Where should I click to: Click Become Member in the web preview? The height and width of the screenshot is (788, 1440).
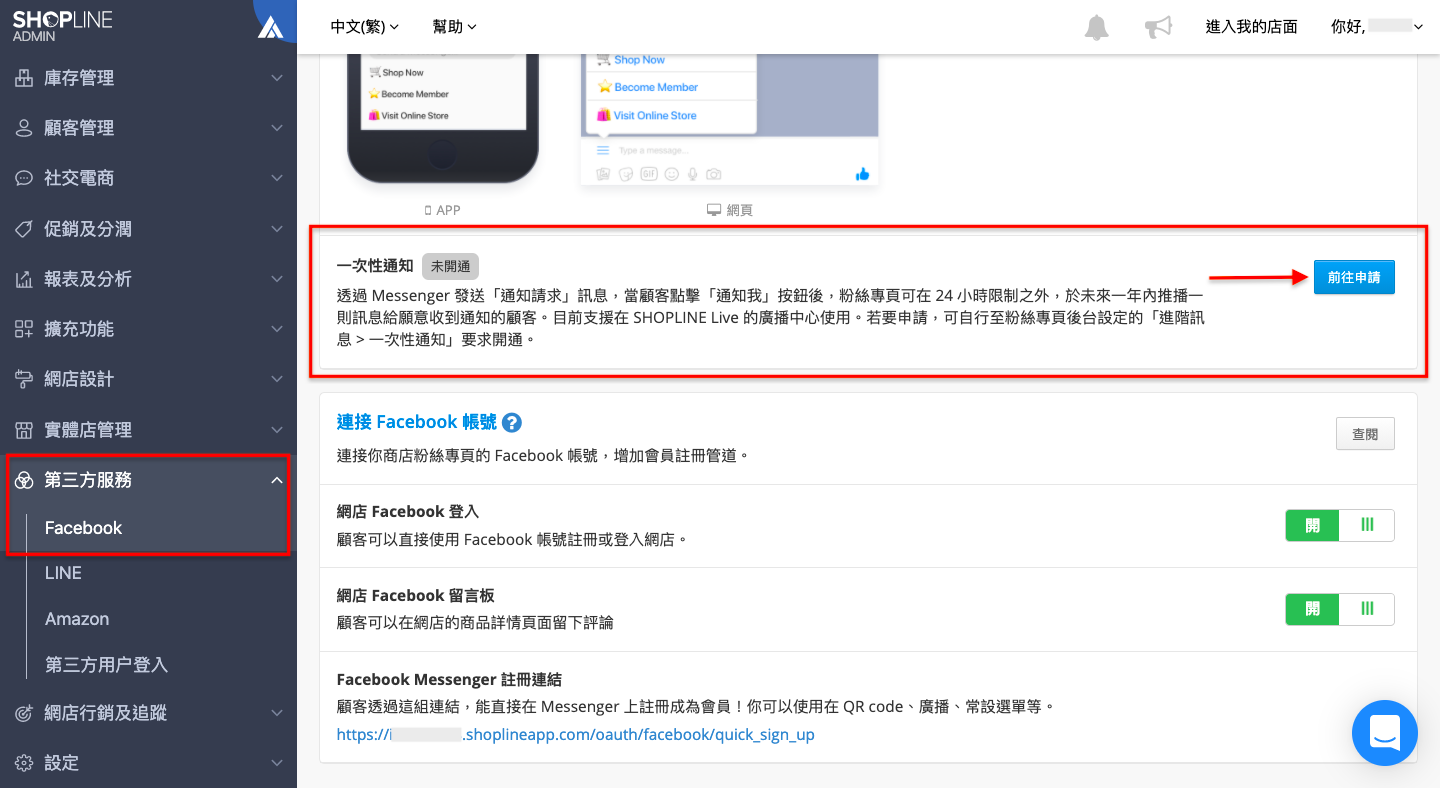click(x=656, y=87)
